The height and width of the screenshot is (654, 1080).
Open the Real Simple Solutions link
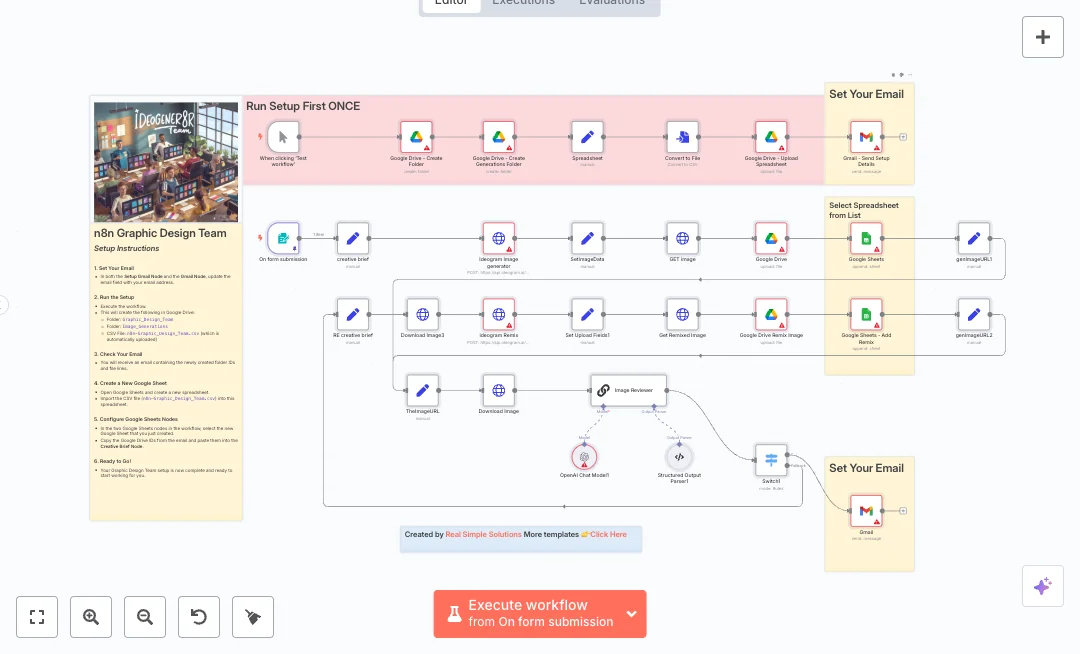pos(483,535)
